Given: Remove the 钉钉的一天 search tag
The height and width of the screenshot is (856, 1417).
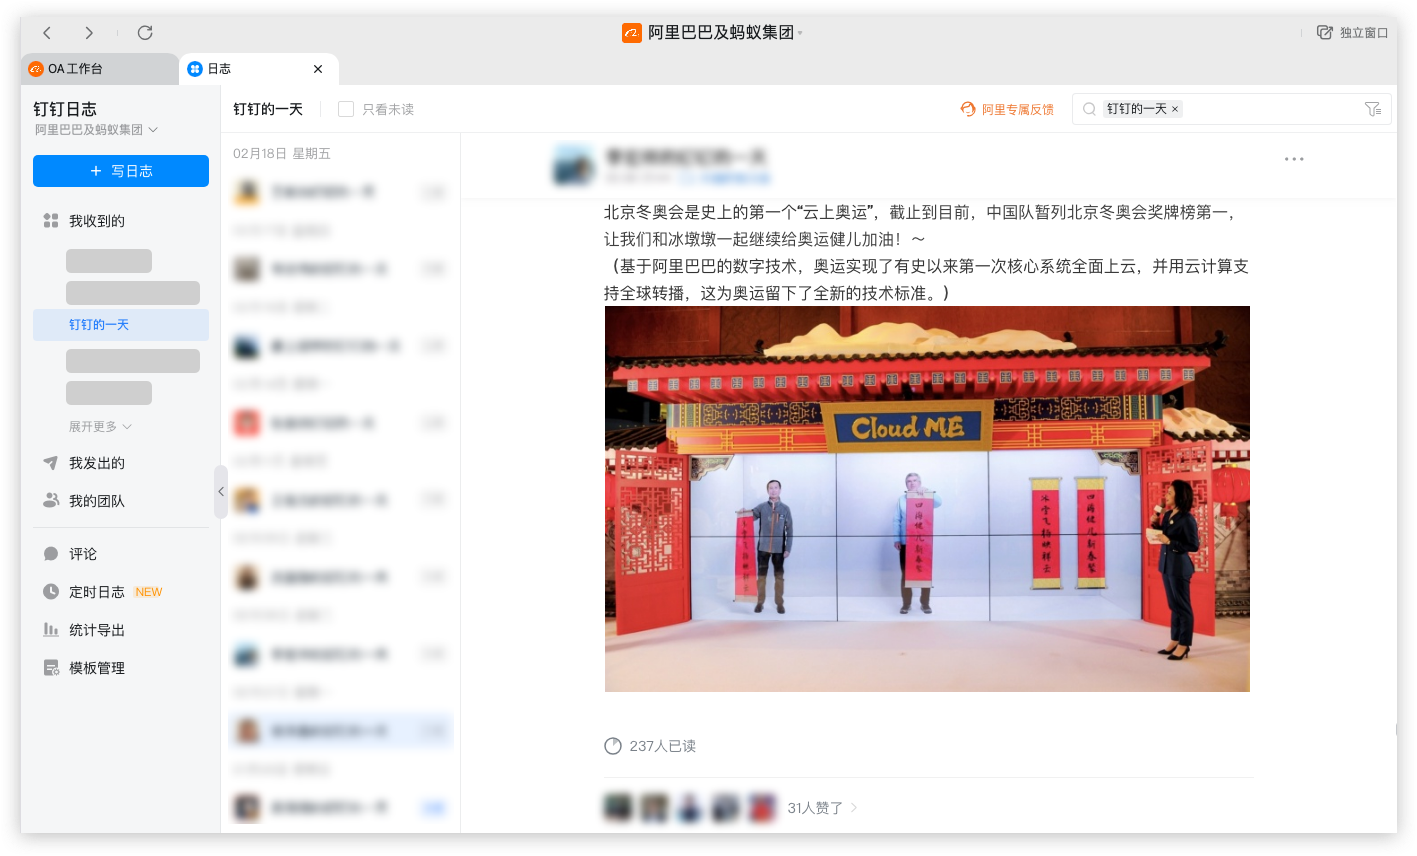Looking at the screenshot, I should coord(1175,109).
